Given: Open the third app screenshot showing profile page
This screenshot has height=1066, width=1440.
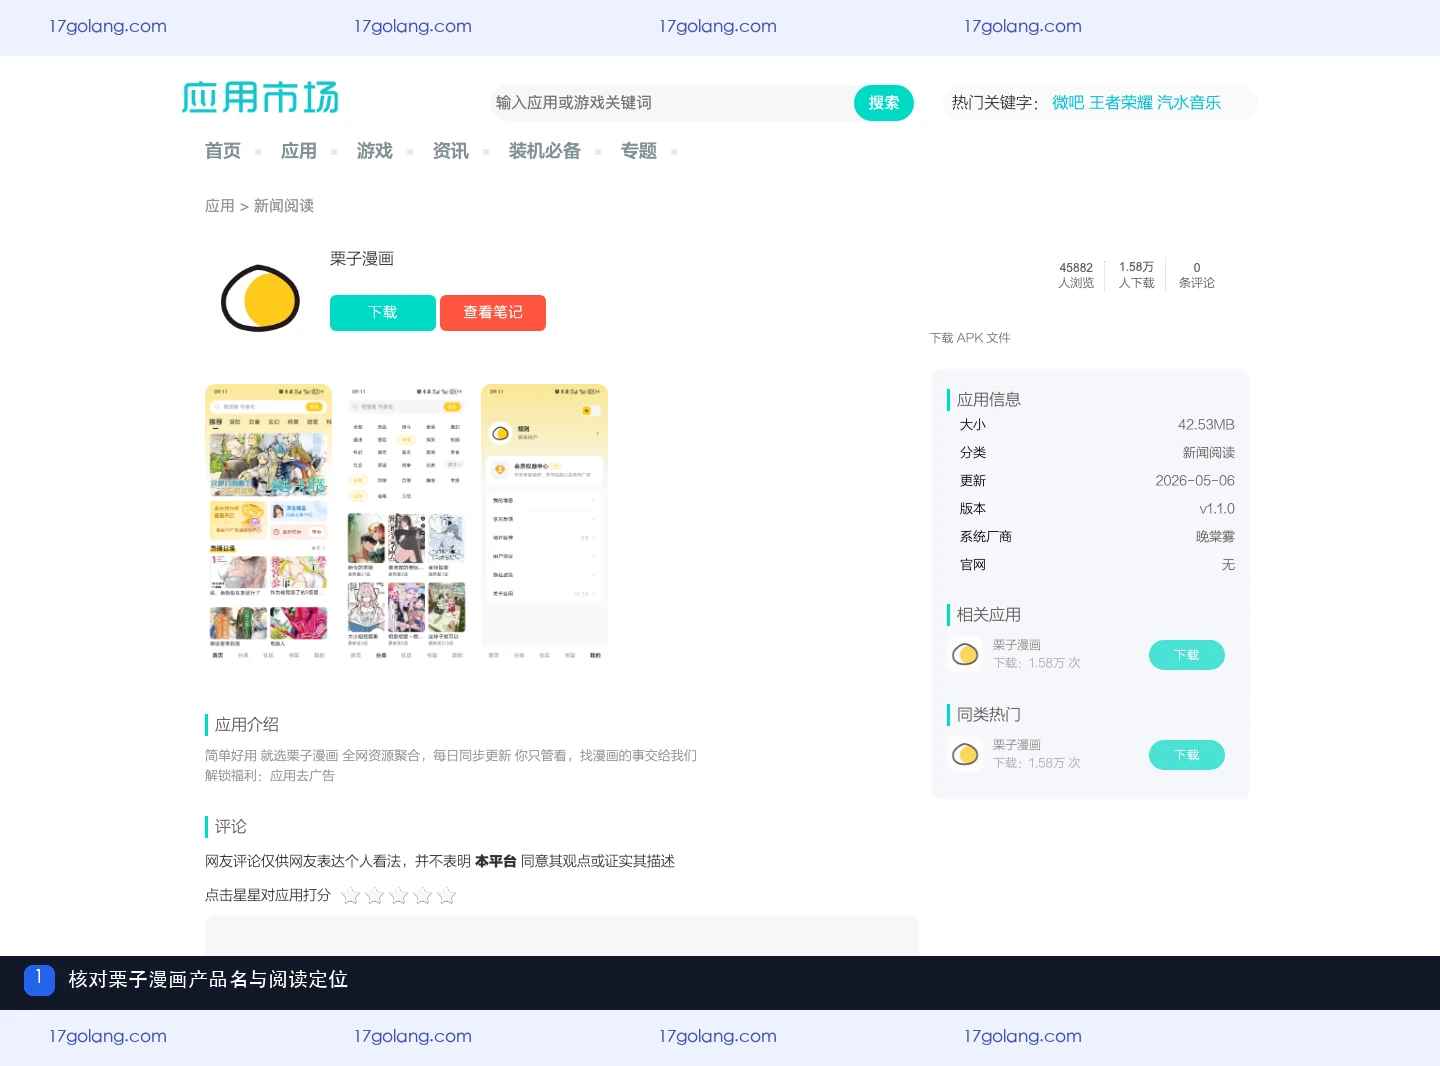Looking at the screenshot, I should coord(545,523).
